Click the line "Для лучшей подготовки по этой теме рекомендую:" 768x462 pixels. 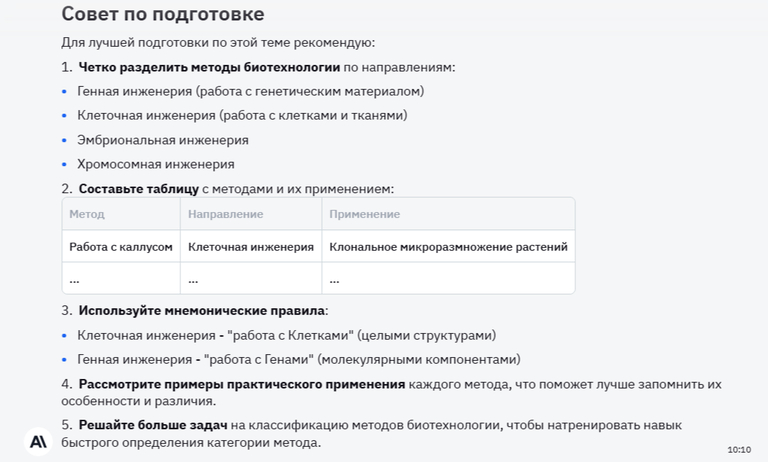pyautogui.click(x=218, y=43)
